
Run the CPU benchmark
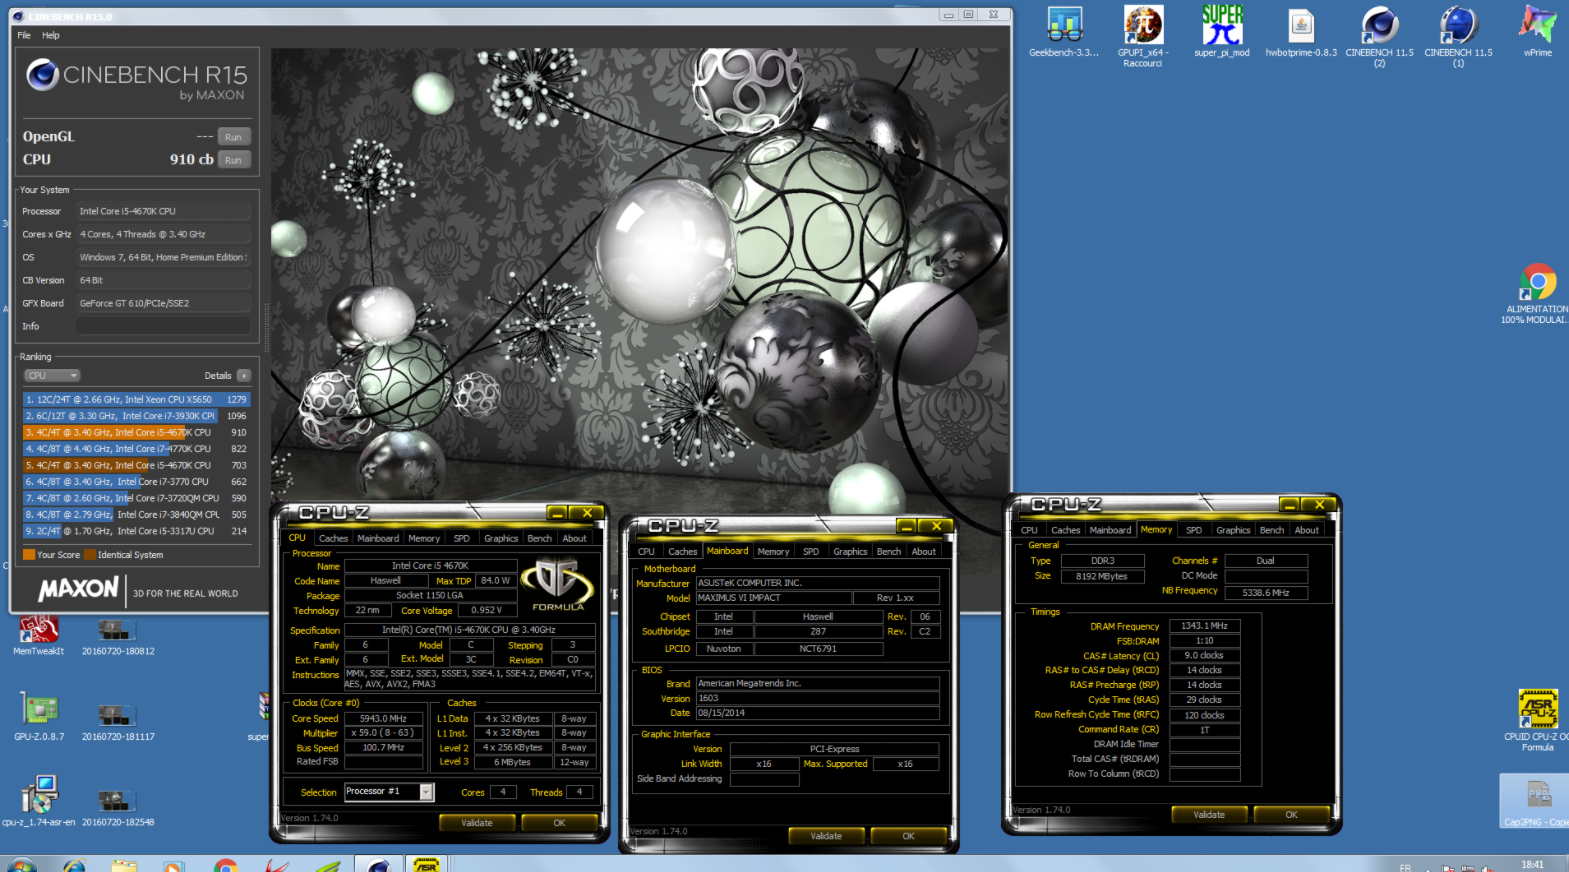(233, 160)
